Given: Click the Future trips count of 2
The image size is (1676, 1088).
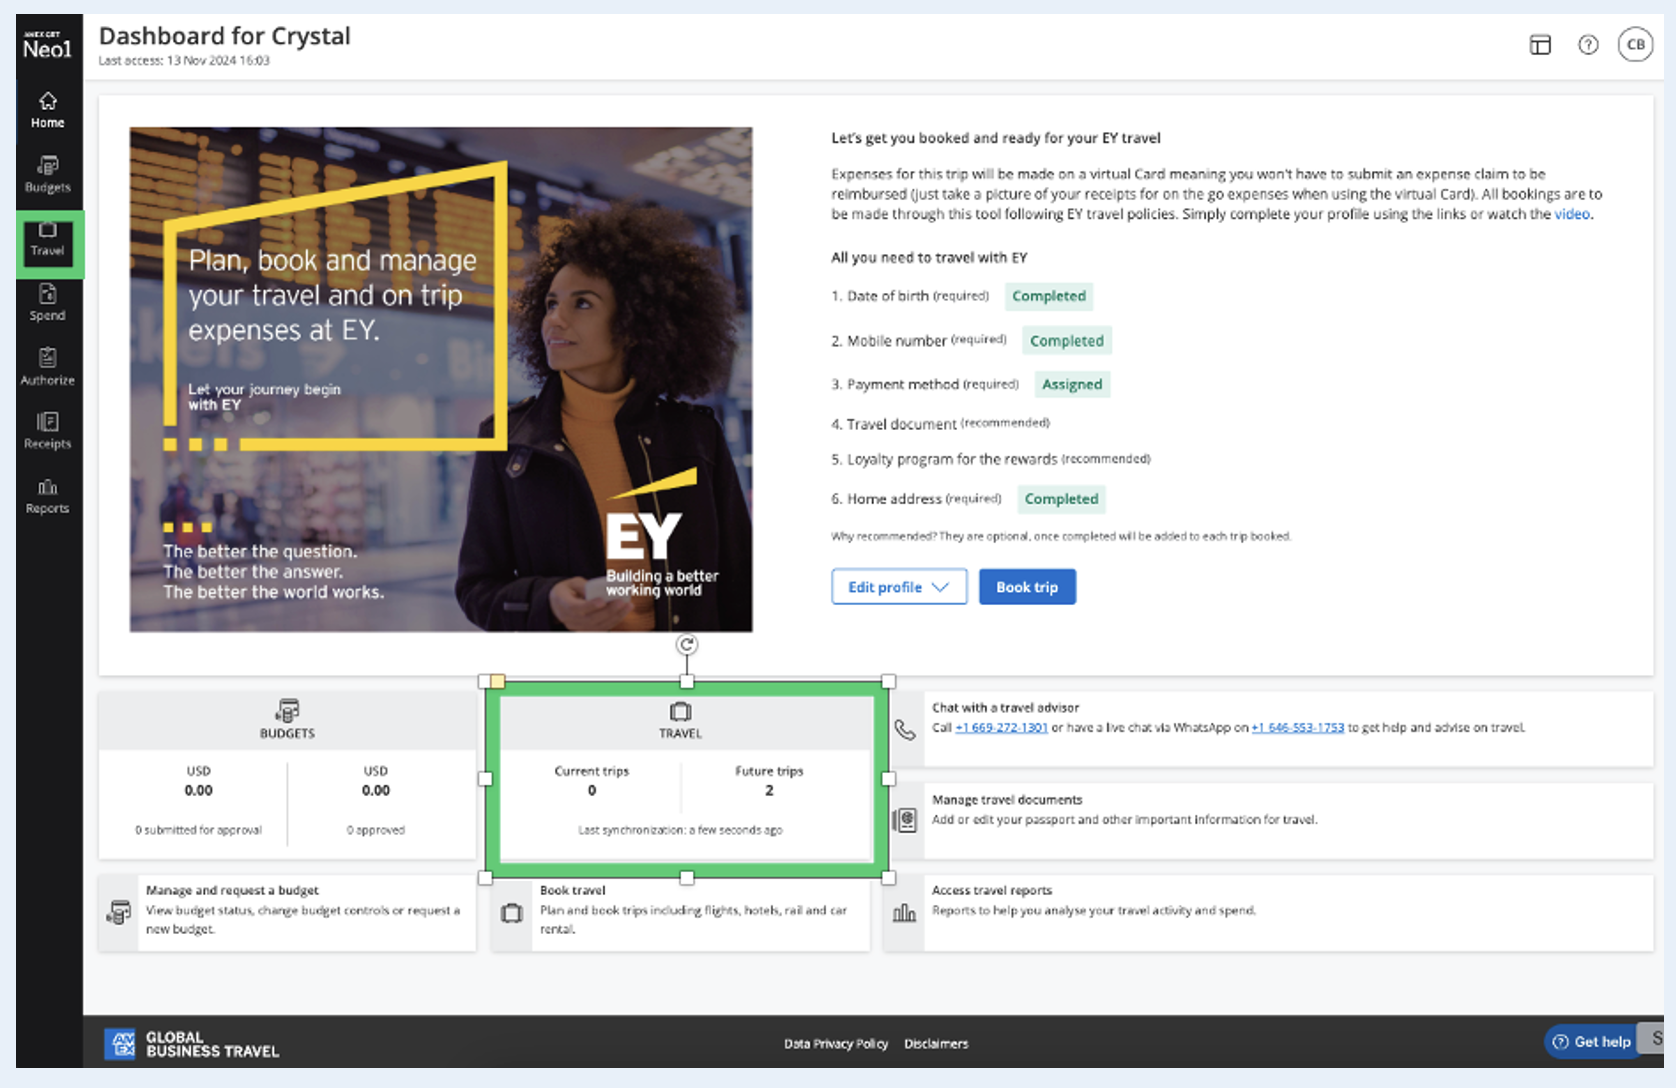Looking at the screenshot, I should (x=769, y=791).
